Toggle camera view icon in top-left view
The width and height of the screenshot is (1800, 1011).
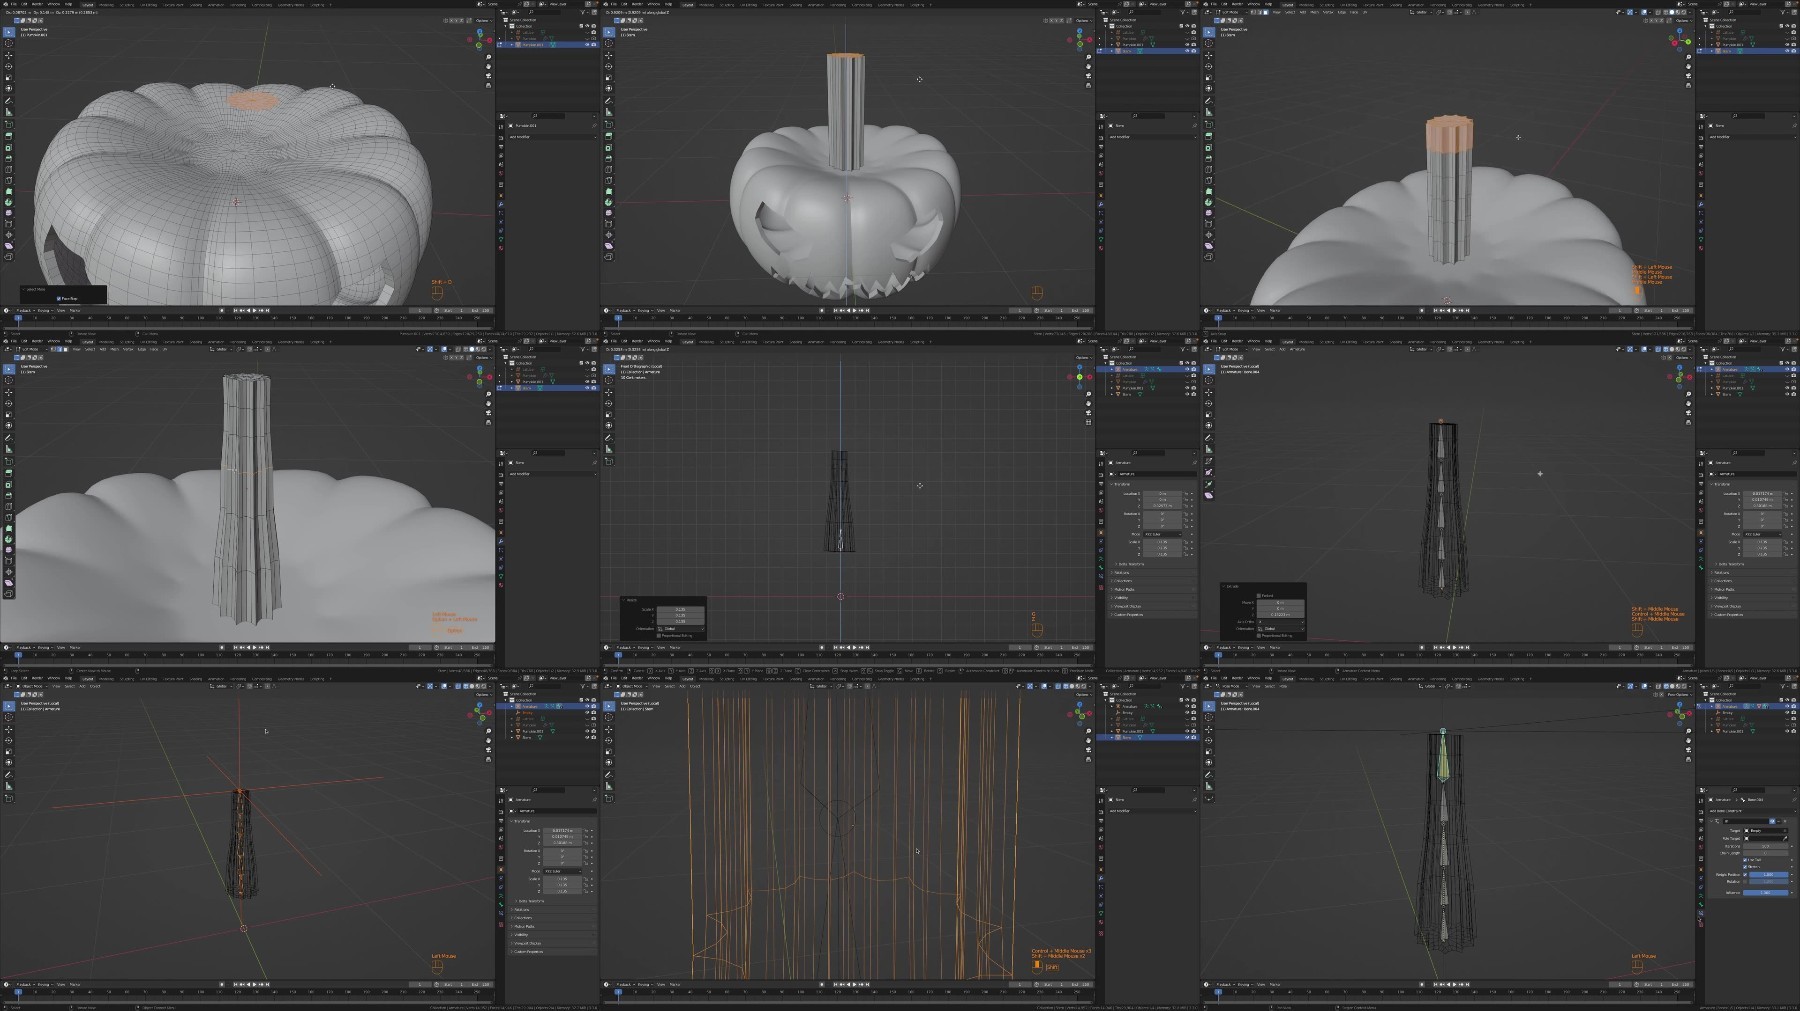click(488, 76)
